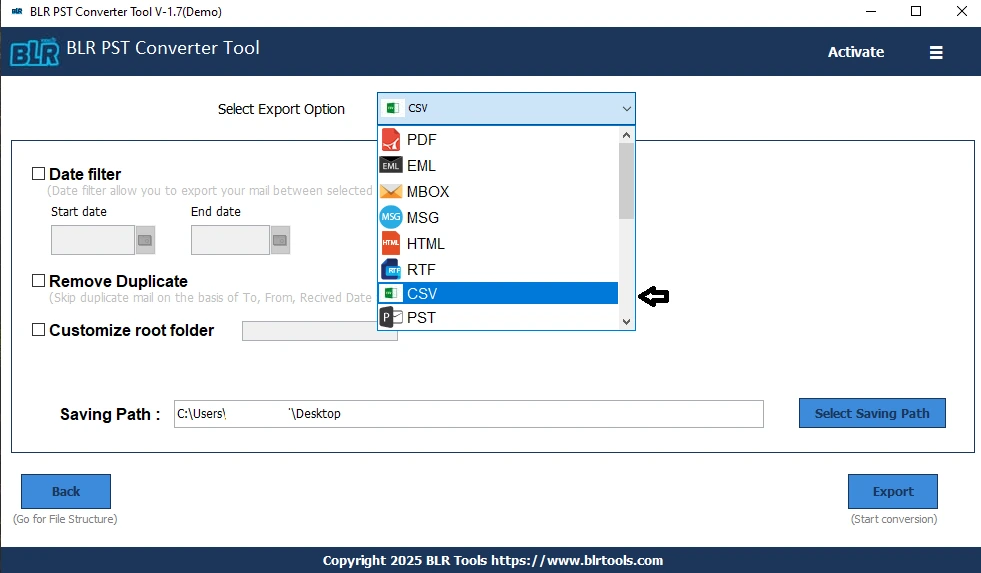Image resolution: width=981 pixels, height=573 pixels.
Task: Click the RTF document icon
Action: pos(391,270)
